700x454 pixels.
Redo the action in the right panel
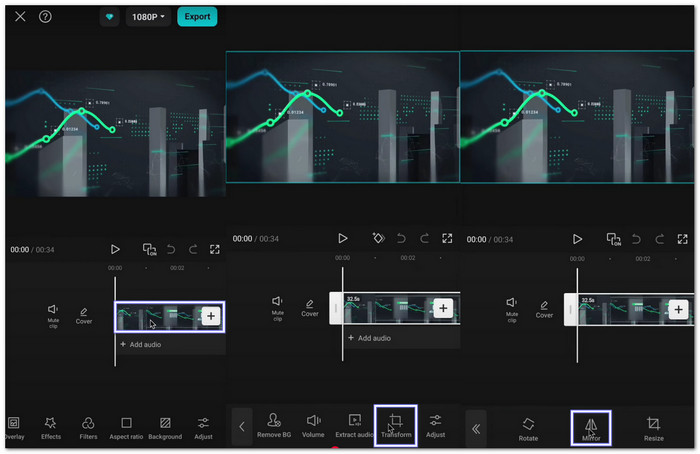(659, 239)
